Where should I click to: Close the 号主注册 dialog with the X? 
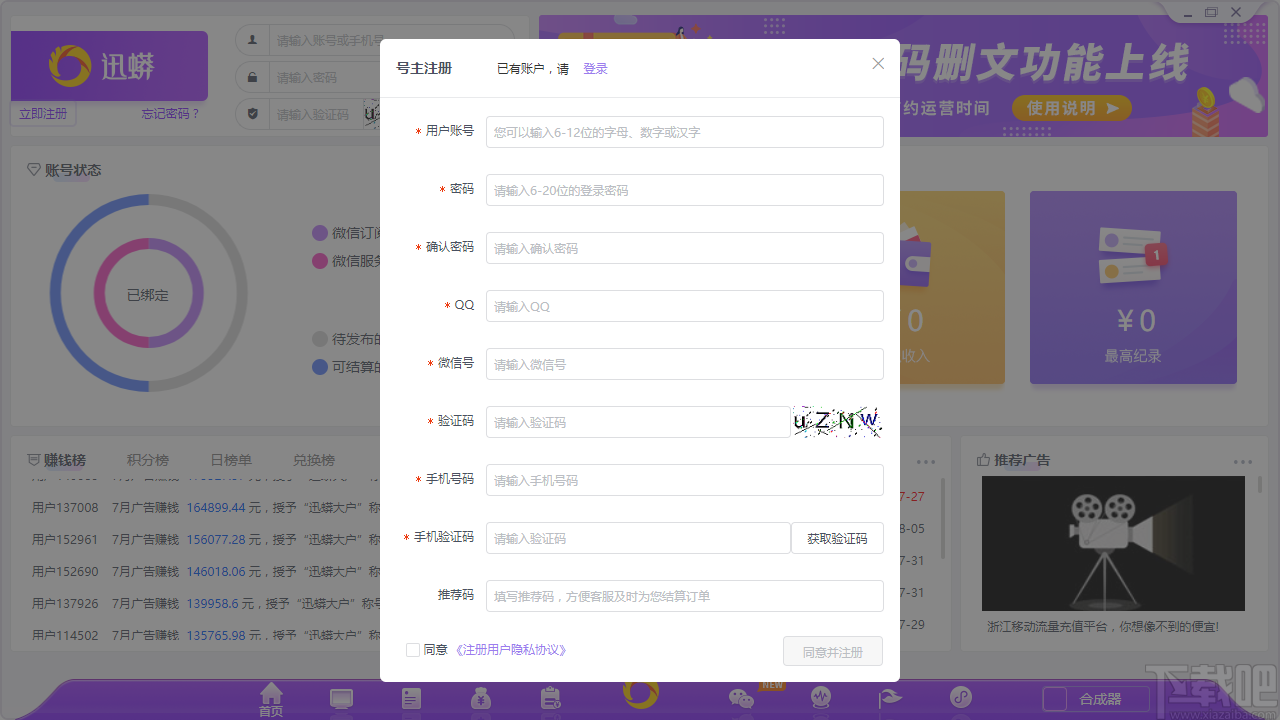pyautogui.click(x=878, y=64)
